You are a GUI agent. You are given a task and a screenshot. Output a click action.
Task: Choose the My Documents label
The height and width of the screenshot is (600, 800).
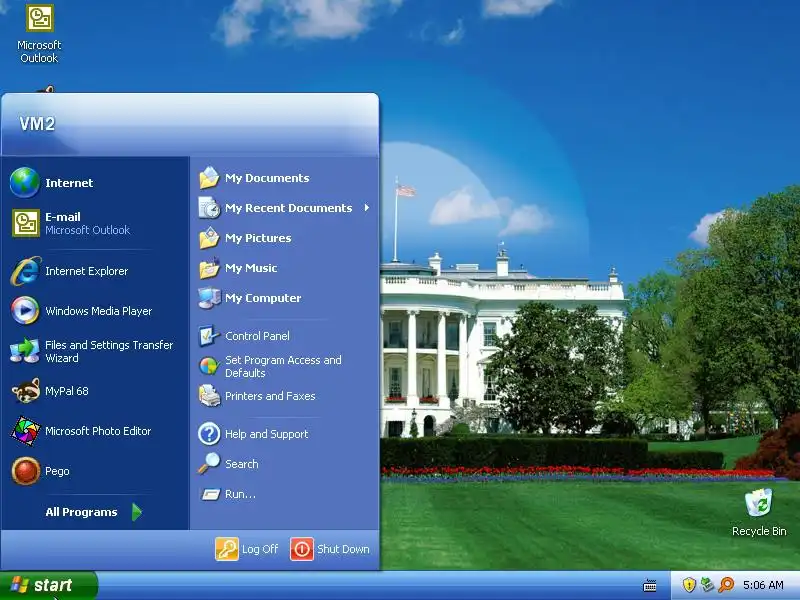267,178
